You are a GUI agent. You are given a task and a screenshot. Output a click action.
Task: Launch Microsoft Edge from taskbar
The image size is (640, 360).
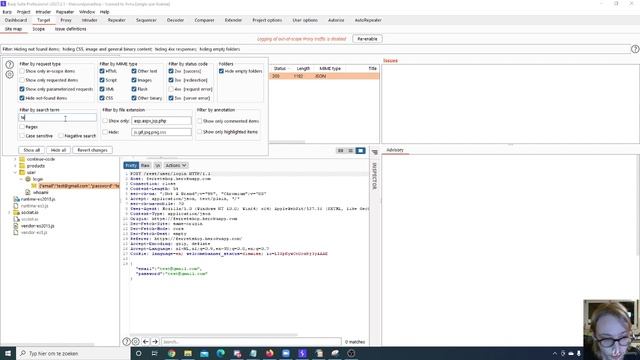(220, 353)
